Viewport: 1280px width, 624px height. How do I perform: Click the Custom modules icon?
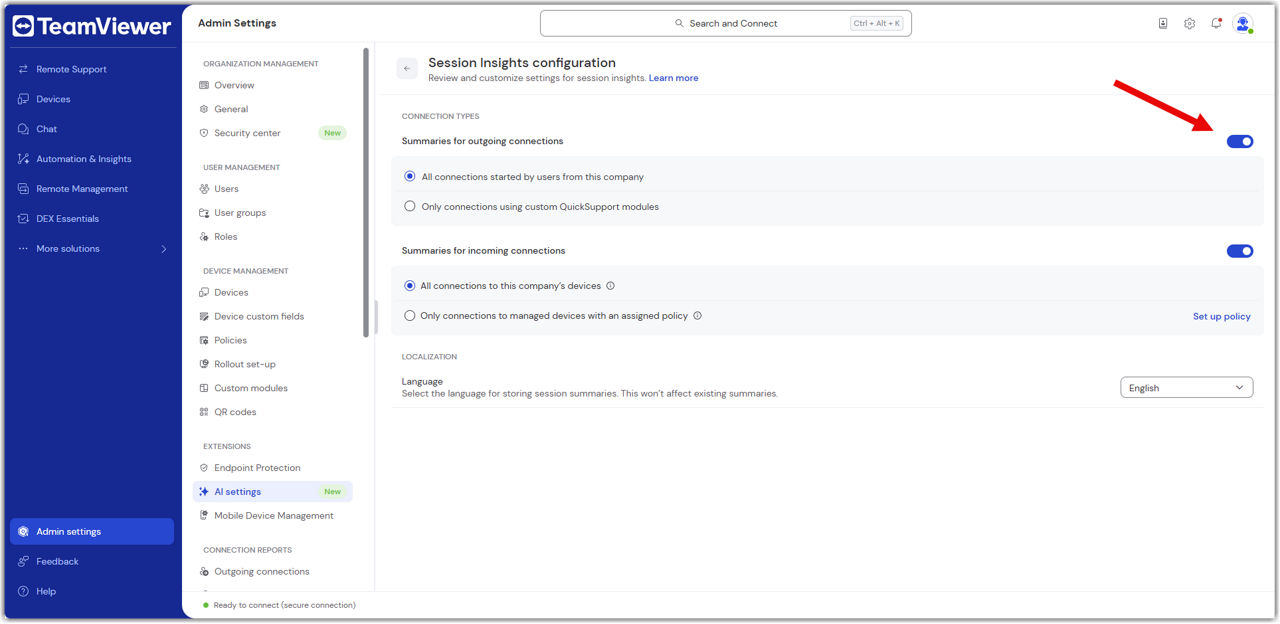tap(204, 389)
